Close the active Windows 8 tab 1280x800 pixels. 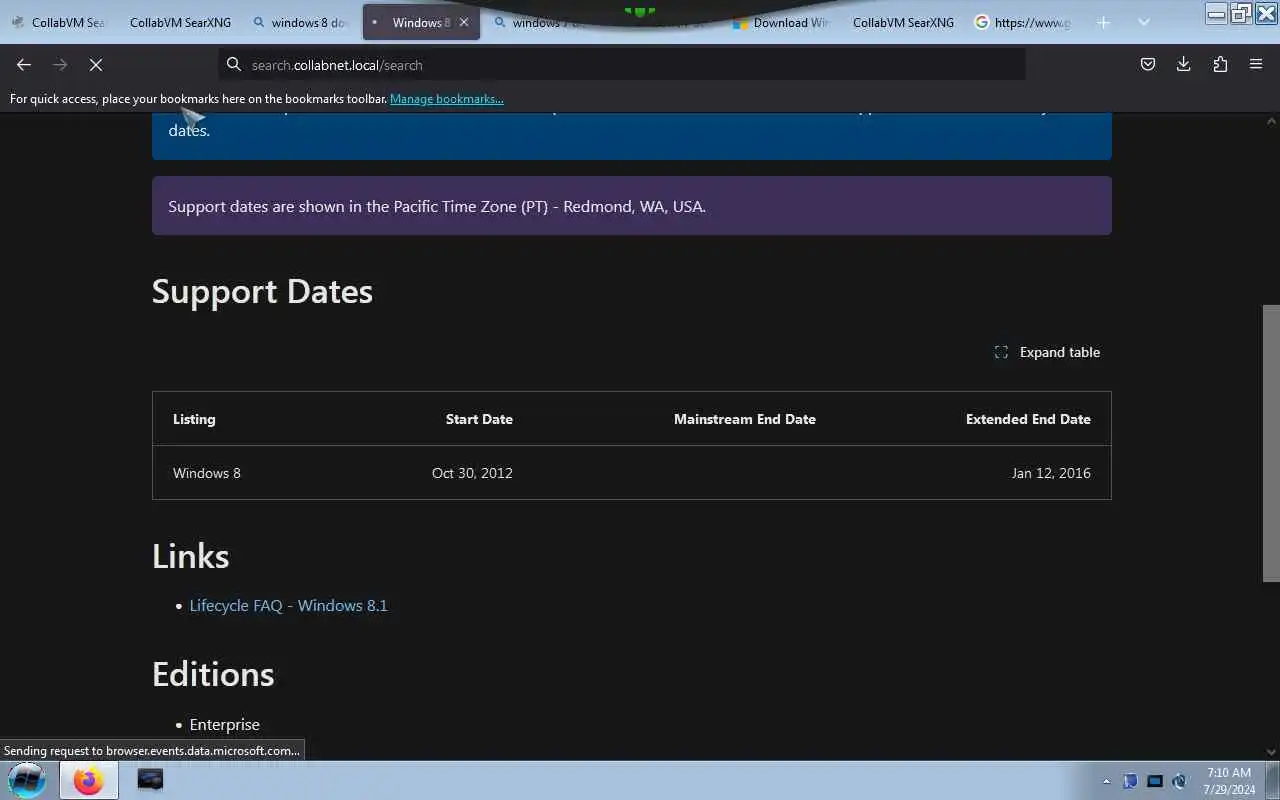click(464, 22)
